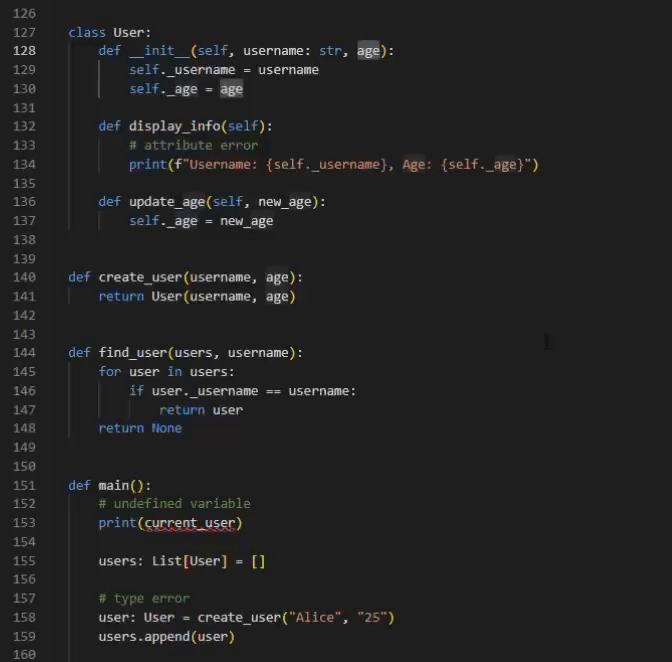
Task: Click the empty list brackets on line 155
Action: [258, 561]
